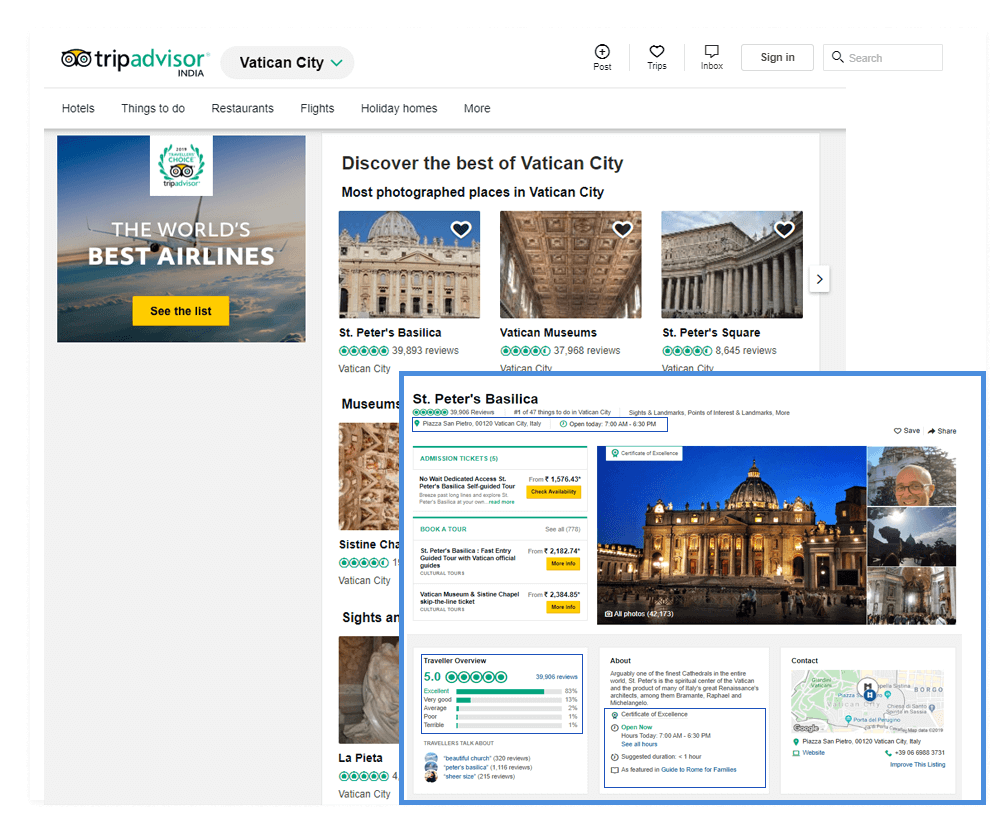
Task: Click the Excellent 83% rating bar
Action: tap(509, 692)
